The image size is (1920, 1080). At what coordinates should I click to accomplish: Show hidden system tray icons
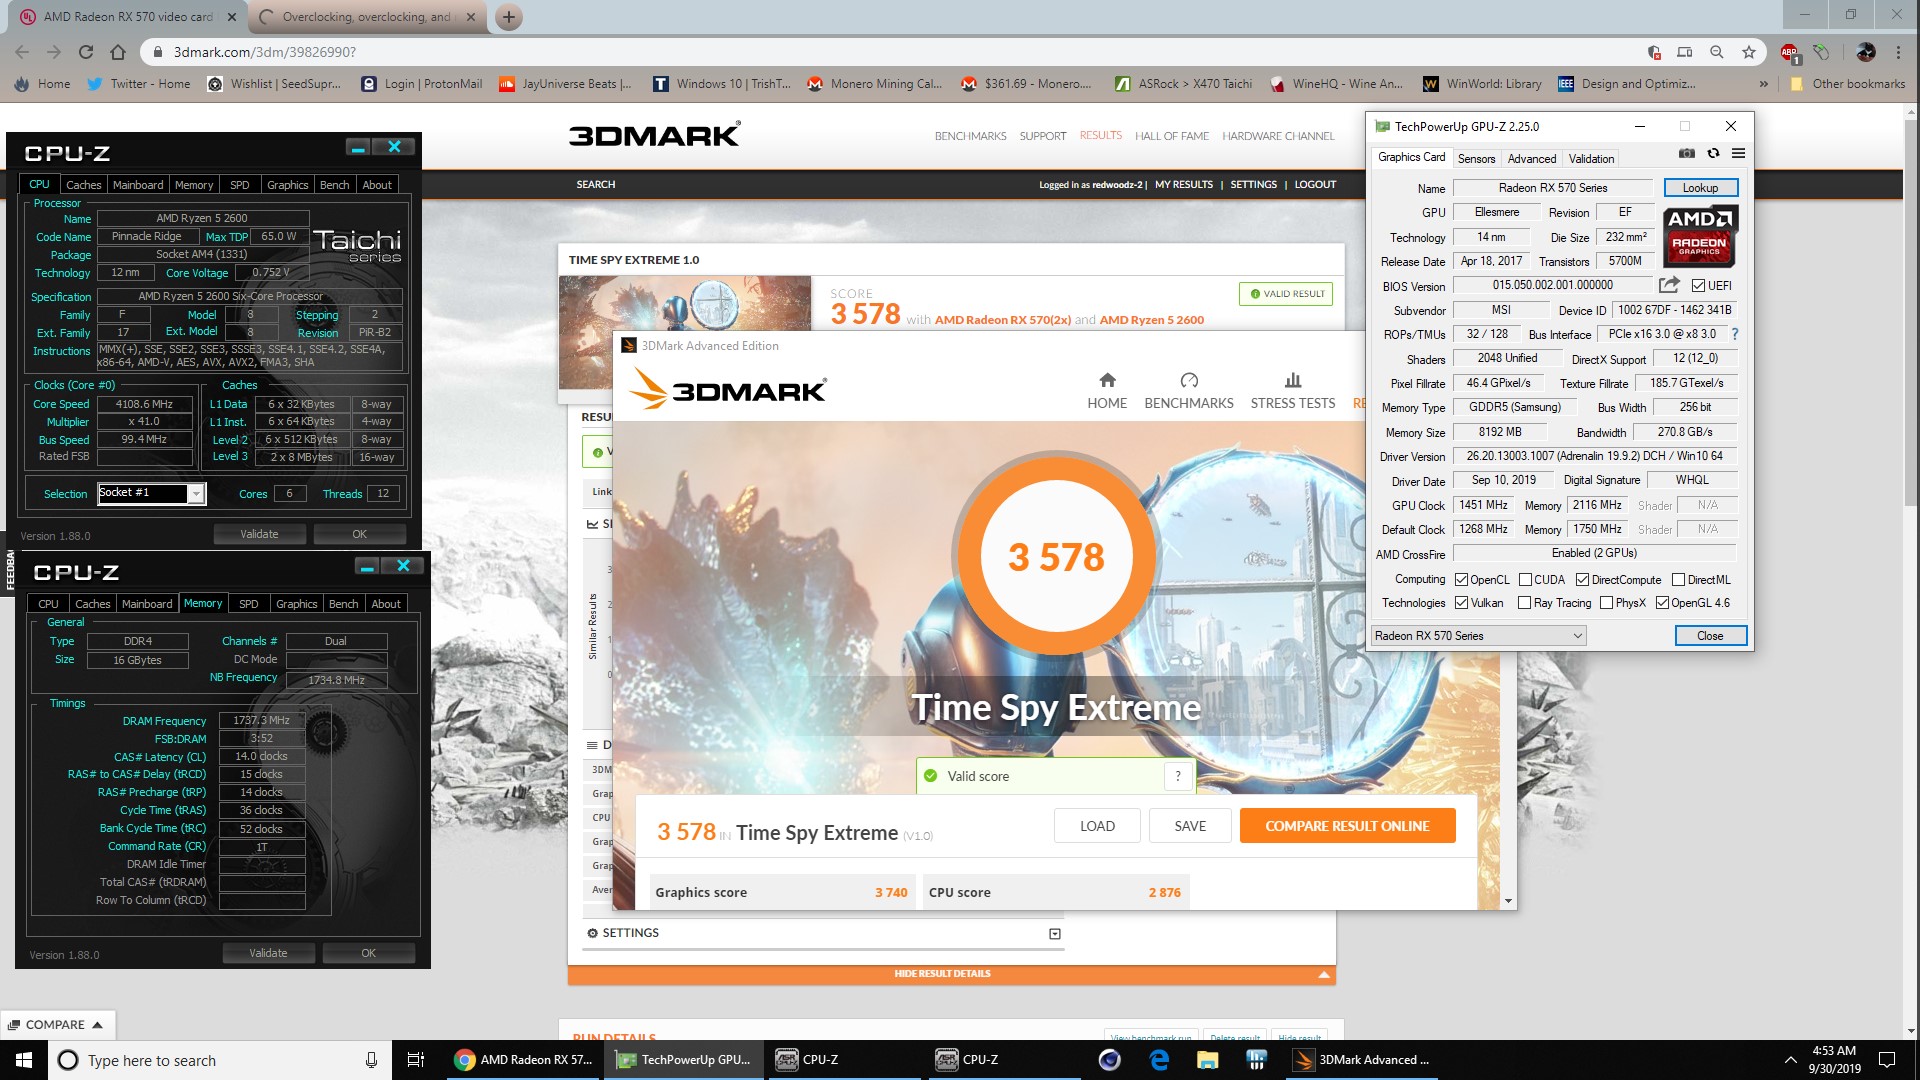(x=1790, y=1060)
